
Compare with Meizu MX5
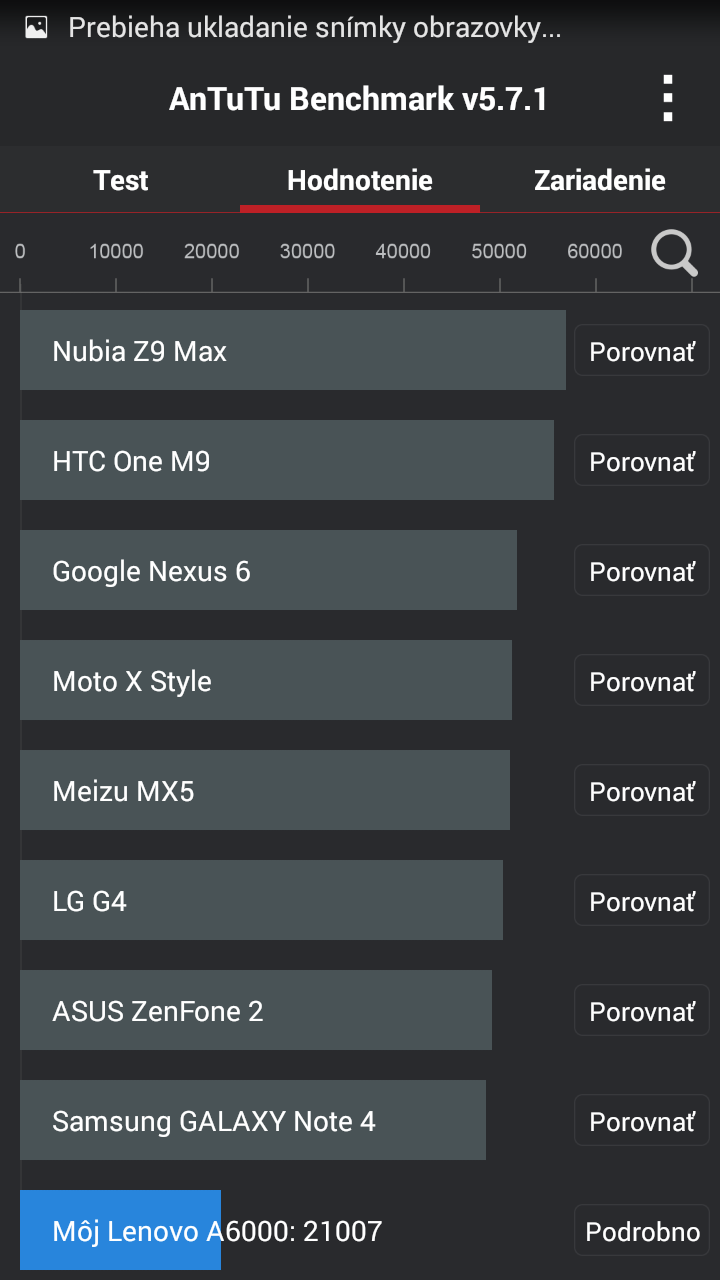click(x=641, y=791)
